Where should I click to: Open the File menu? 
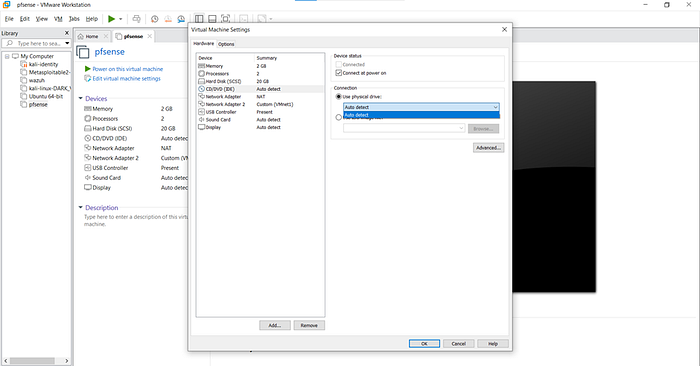click(x=9, y=19)
